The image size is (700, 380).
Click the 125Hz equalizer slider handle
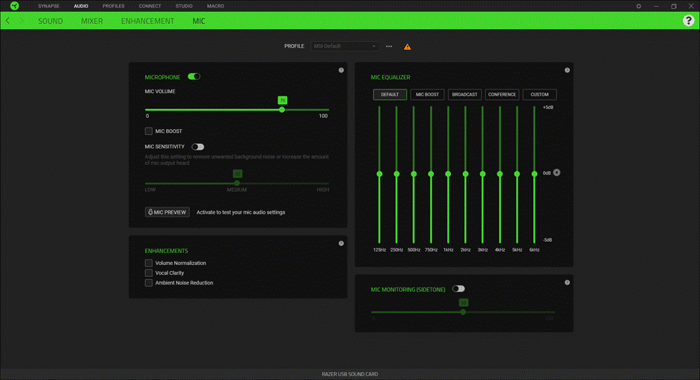(379, 174)
